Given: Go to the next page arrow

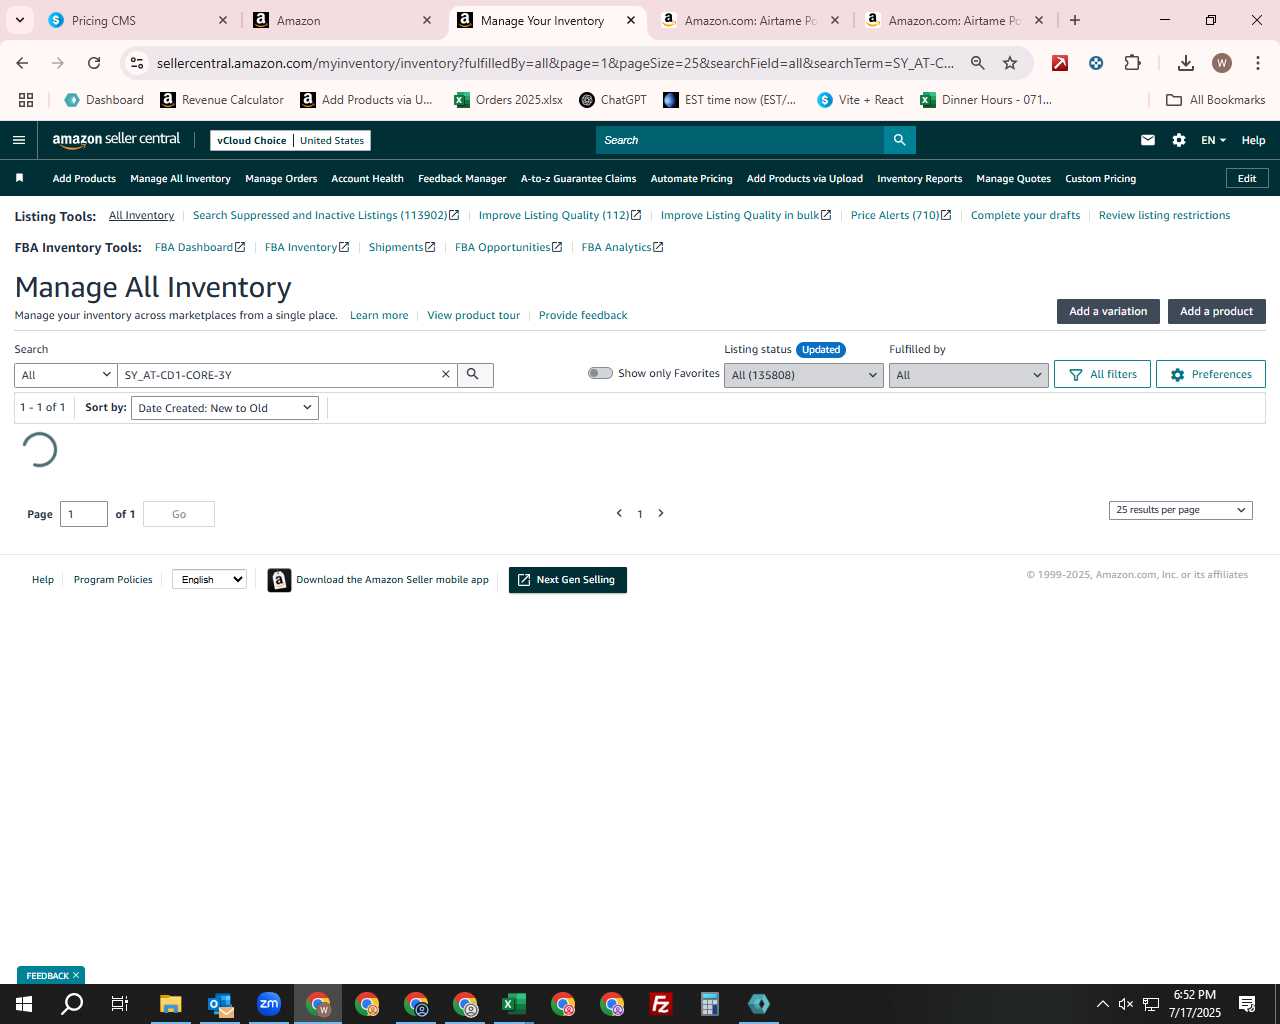Looking at the screenshot, I should click(x=661, y=513).
